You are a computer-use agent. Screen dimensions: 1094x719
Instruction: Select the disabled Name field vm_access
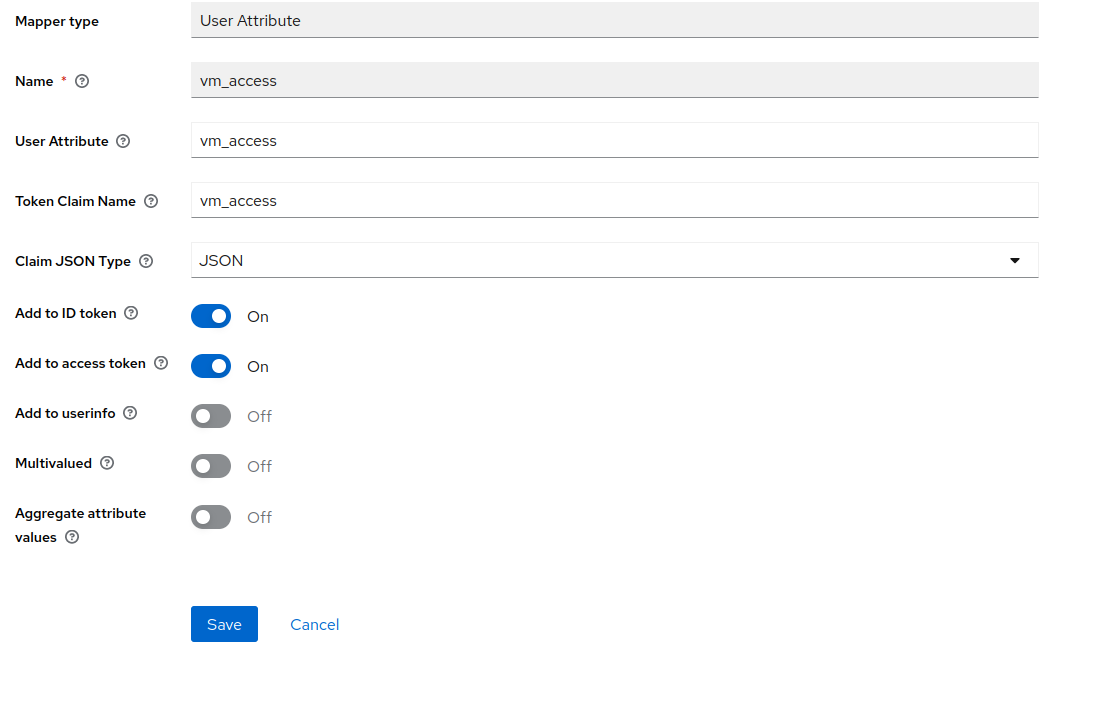pyautogui.click(x=615, y=80)
